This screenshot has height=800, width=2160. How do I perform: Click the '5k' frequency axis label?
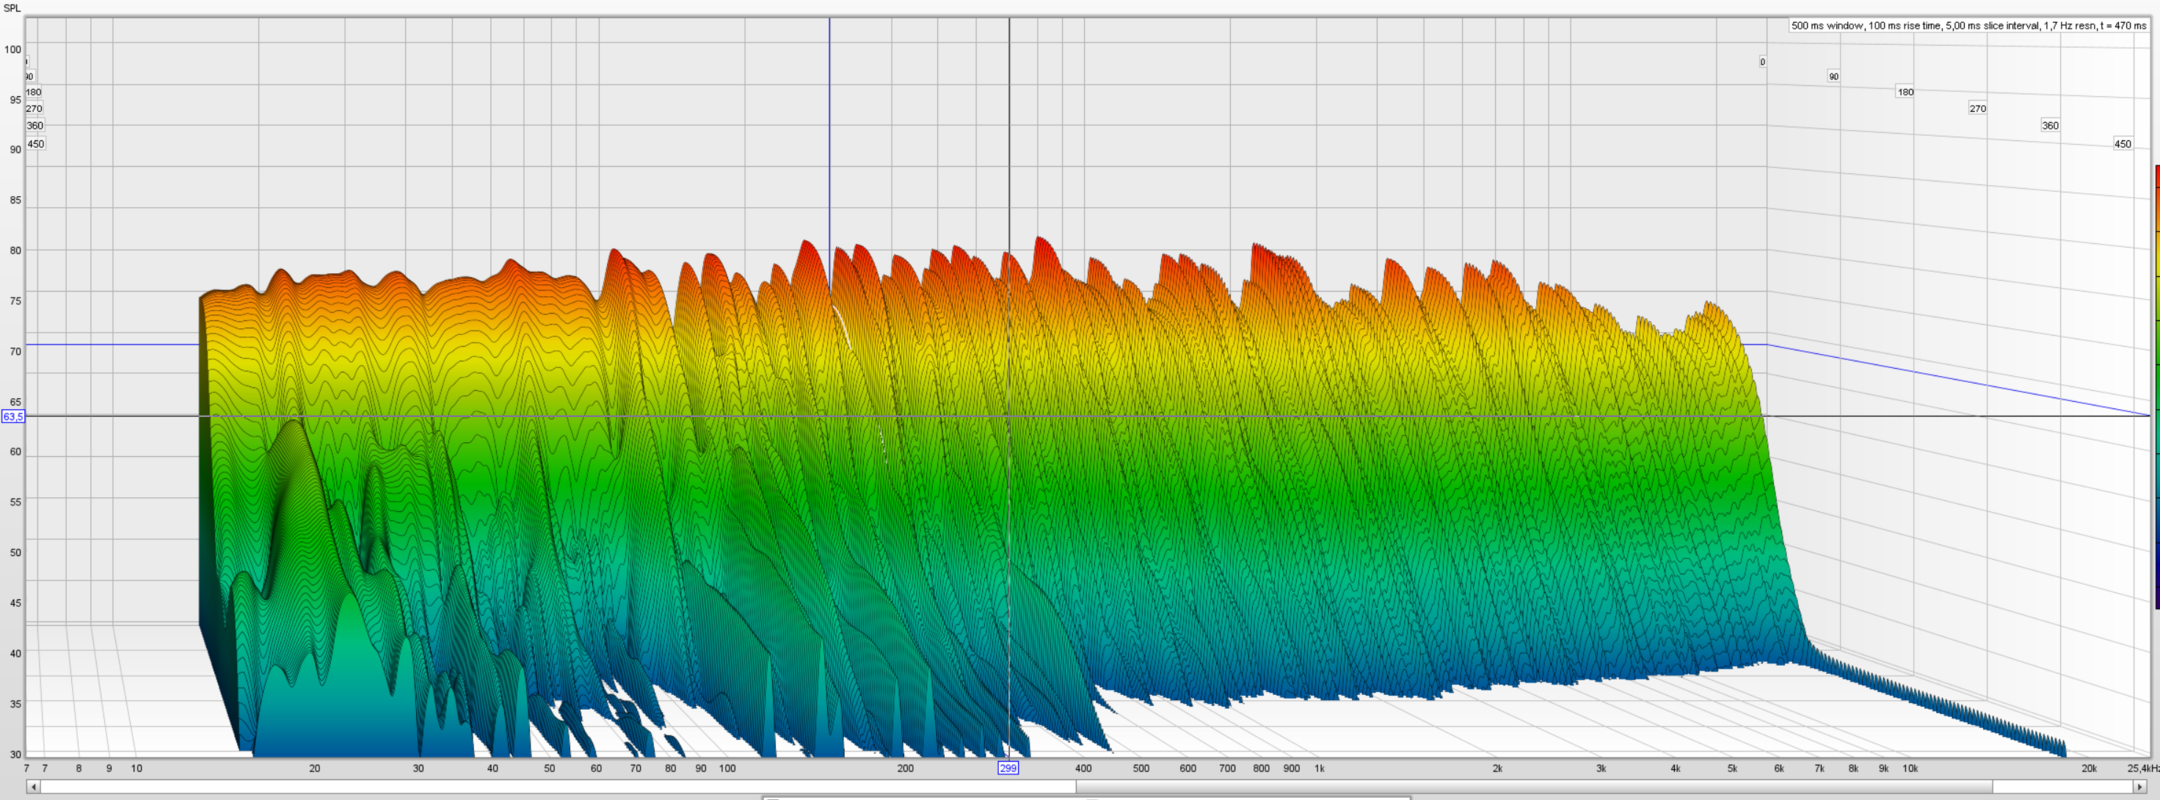(1732, 768)
